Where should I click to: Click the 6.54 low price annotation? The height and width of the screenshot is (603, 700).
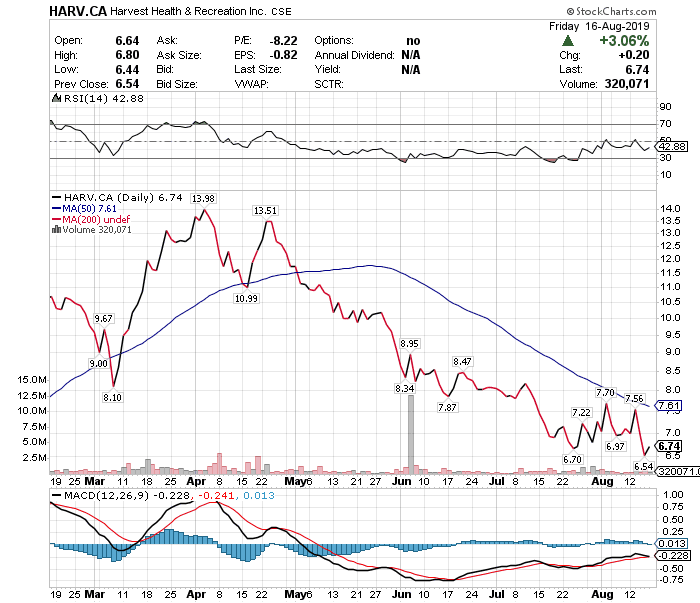coord(643,466)
